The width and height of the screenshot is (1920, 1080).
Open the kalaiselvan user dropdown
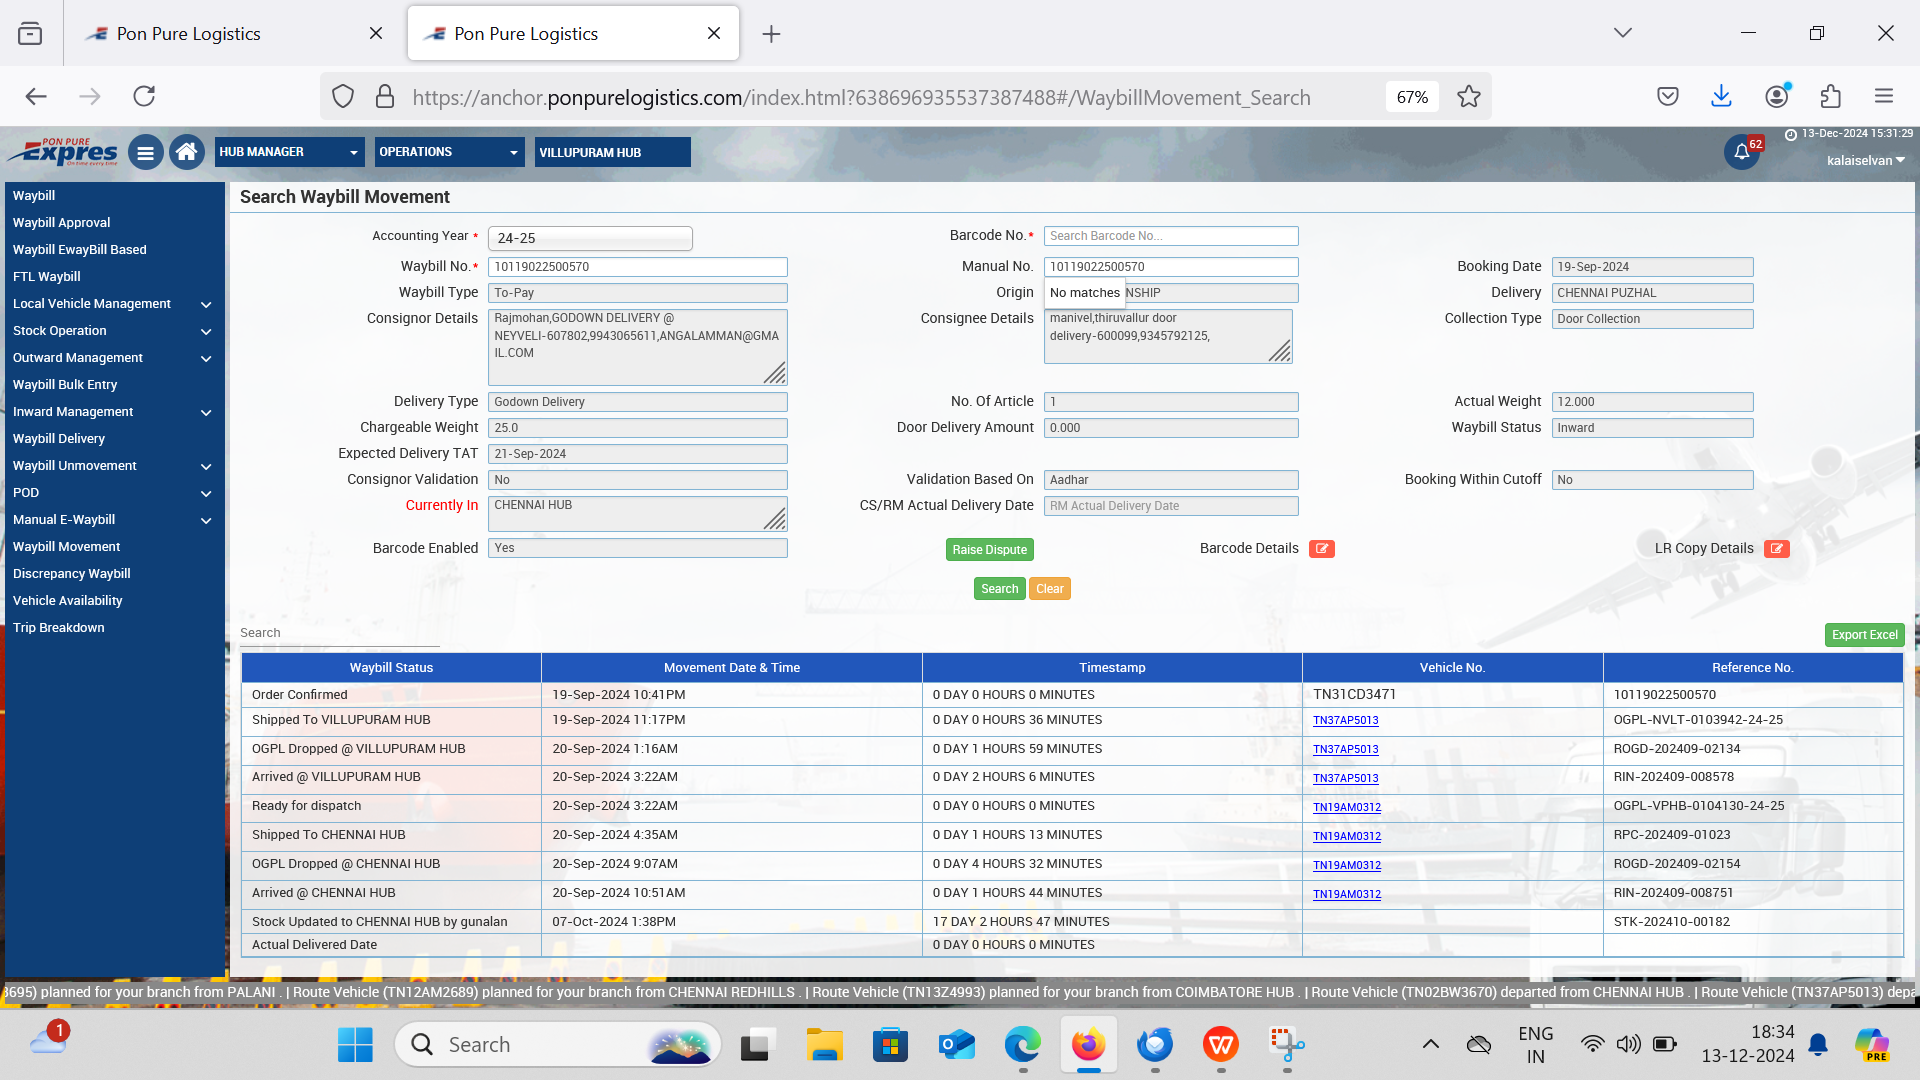pyautogui.click(x=1865, y=161)
